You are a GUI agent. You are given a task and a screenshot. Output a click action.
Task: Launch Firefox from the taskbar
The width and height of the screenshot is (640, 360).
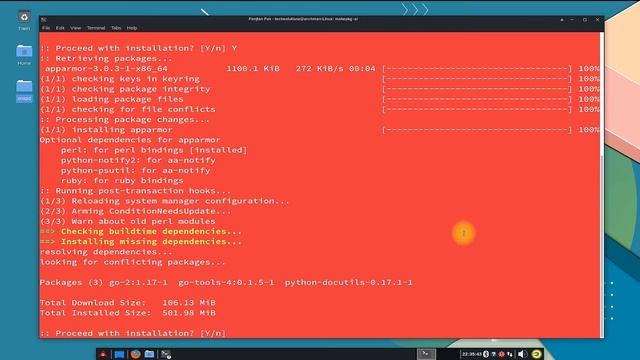tap(135, 354)
